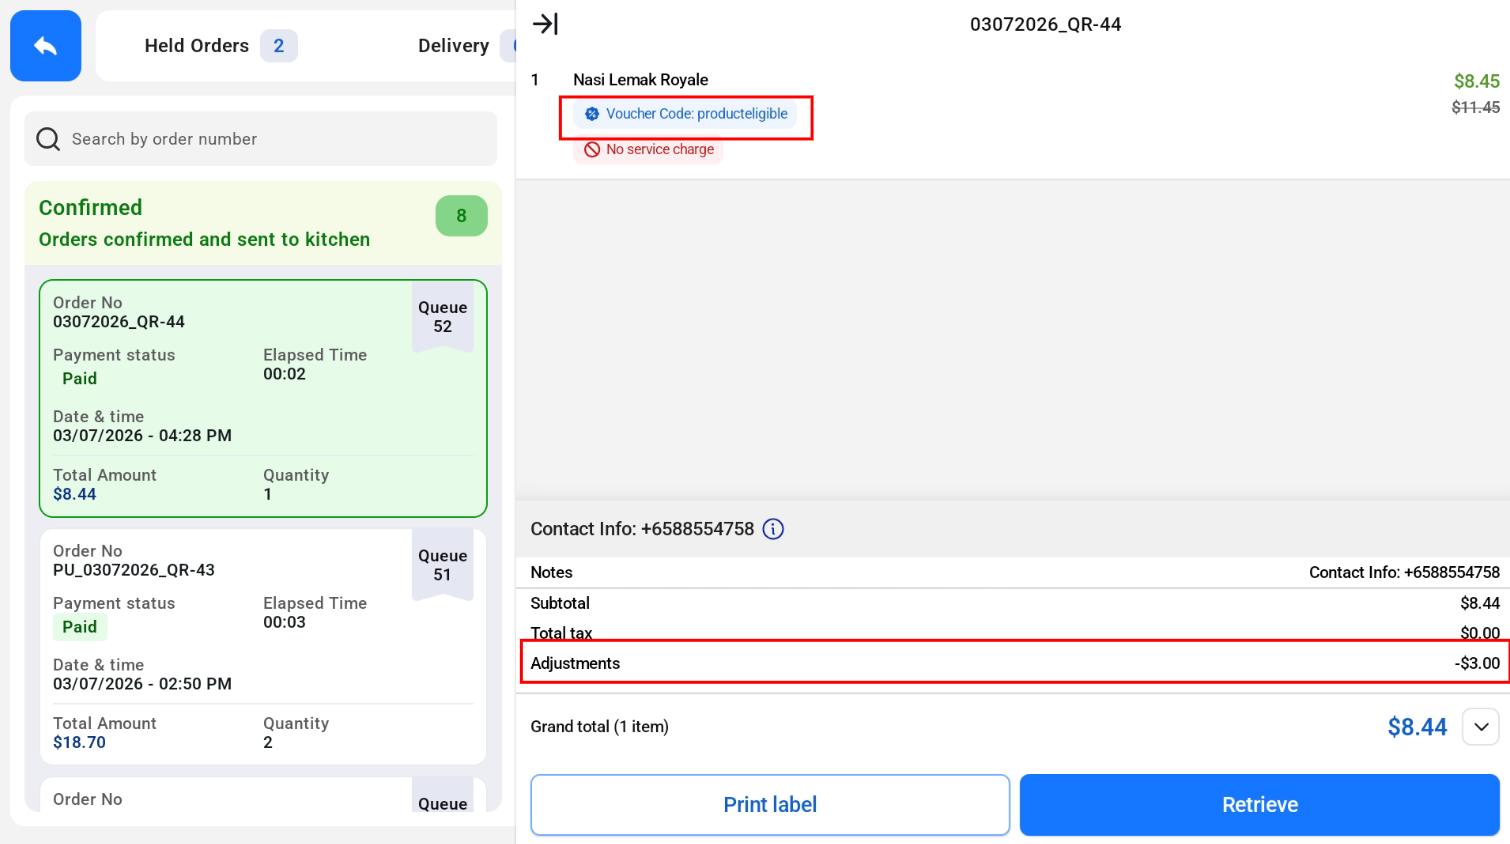The height and width of the screenshot is (844, 1510).
Task: Click the Queue 51 tag
Action: click(443, 565)
